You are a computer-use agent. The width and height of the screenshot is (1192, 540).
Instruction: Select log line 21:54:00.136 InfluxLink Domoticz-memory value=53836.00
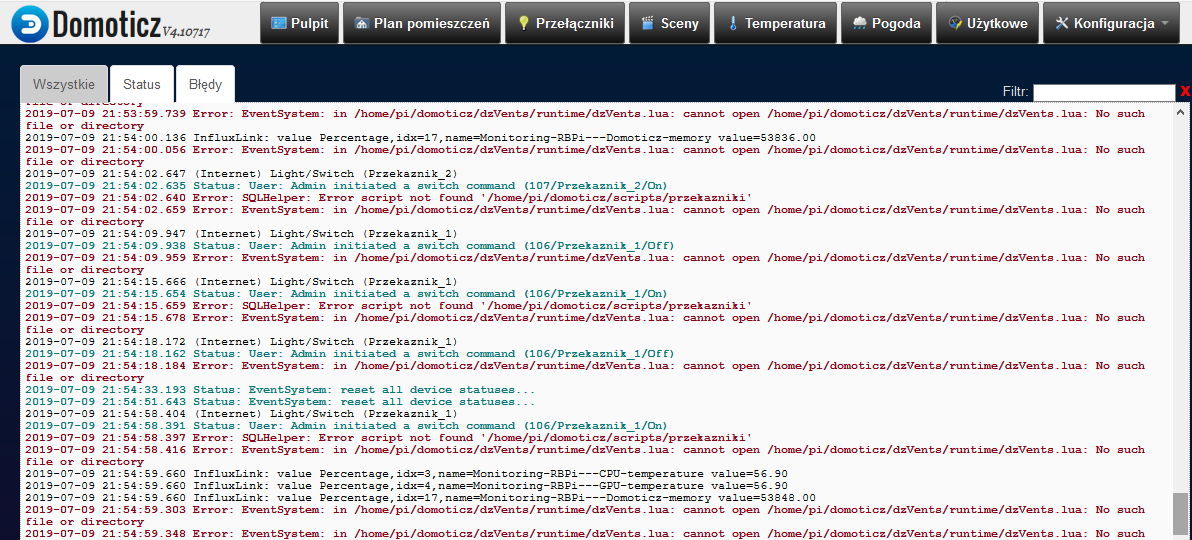[x=420, y=138]
